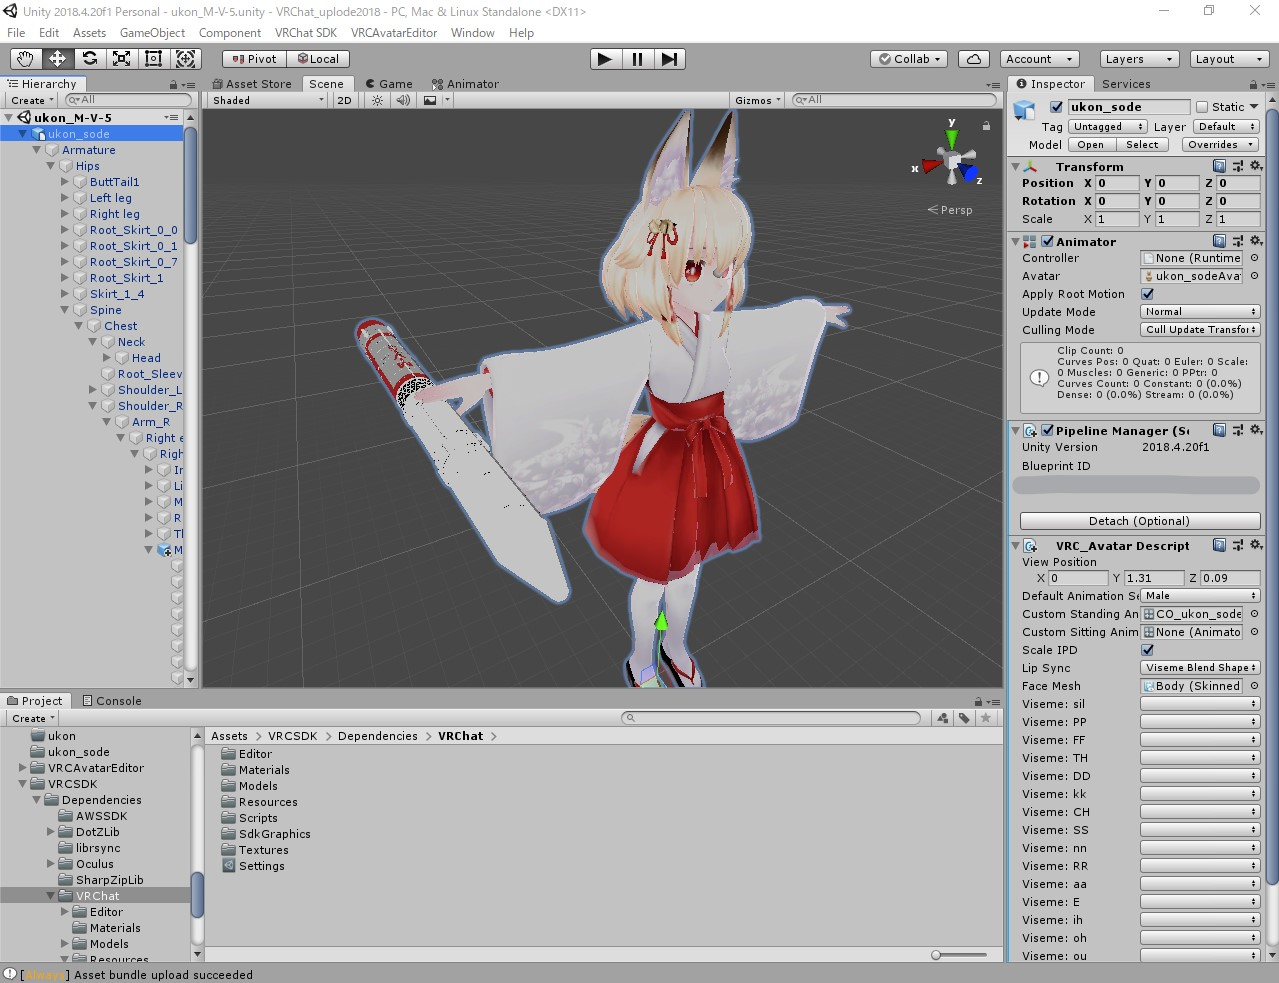Open the Layer dropdown set to Default
The image size is (1279, 983).
(1226, 127)
